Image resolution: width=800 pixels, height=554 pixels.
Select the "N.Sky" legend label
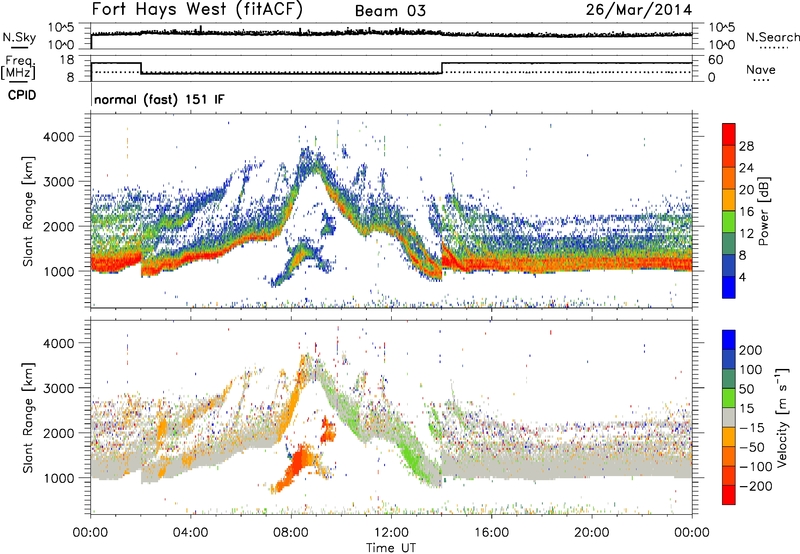[19, 37]
